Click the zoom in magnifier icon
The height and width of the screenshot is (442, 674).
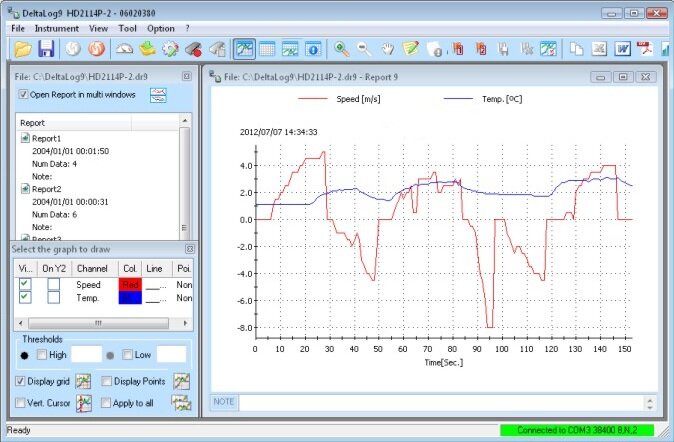tap(342, 49)
